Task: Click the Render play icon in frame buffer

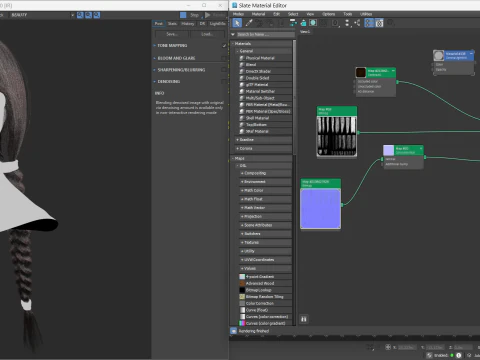Action: pos(208,15)
